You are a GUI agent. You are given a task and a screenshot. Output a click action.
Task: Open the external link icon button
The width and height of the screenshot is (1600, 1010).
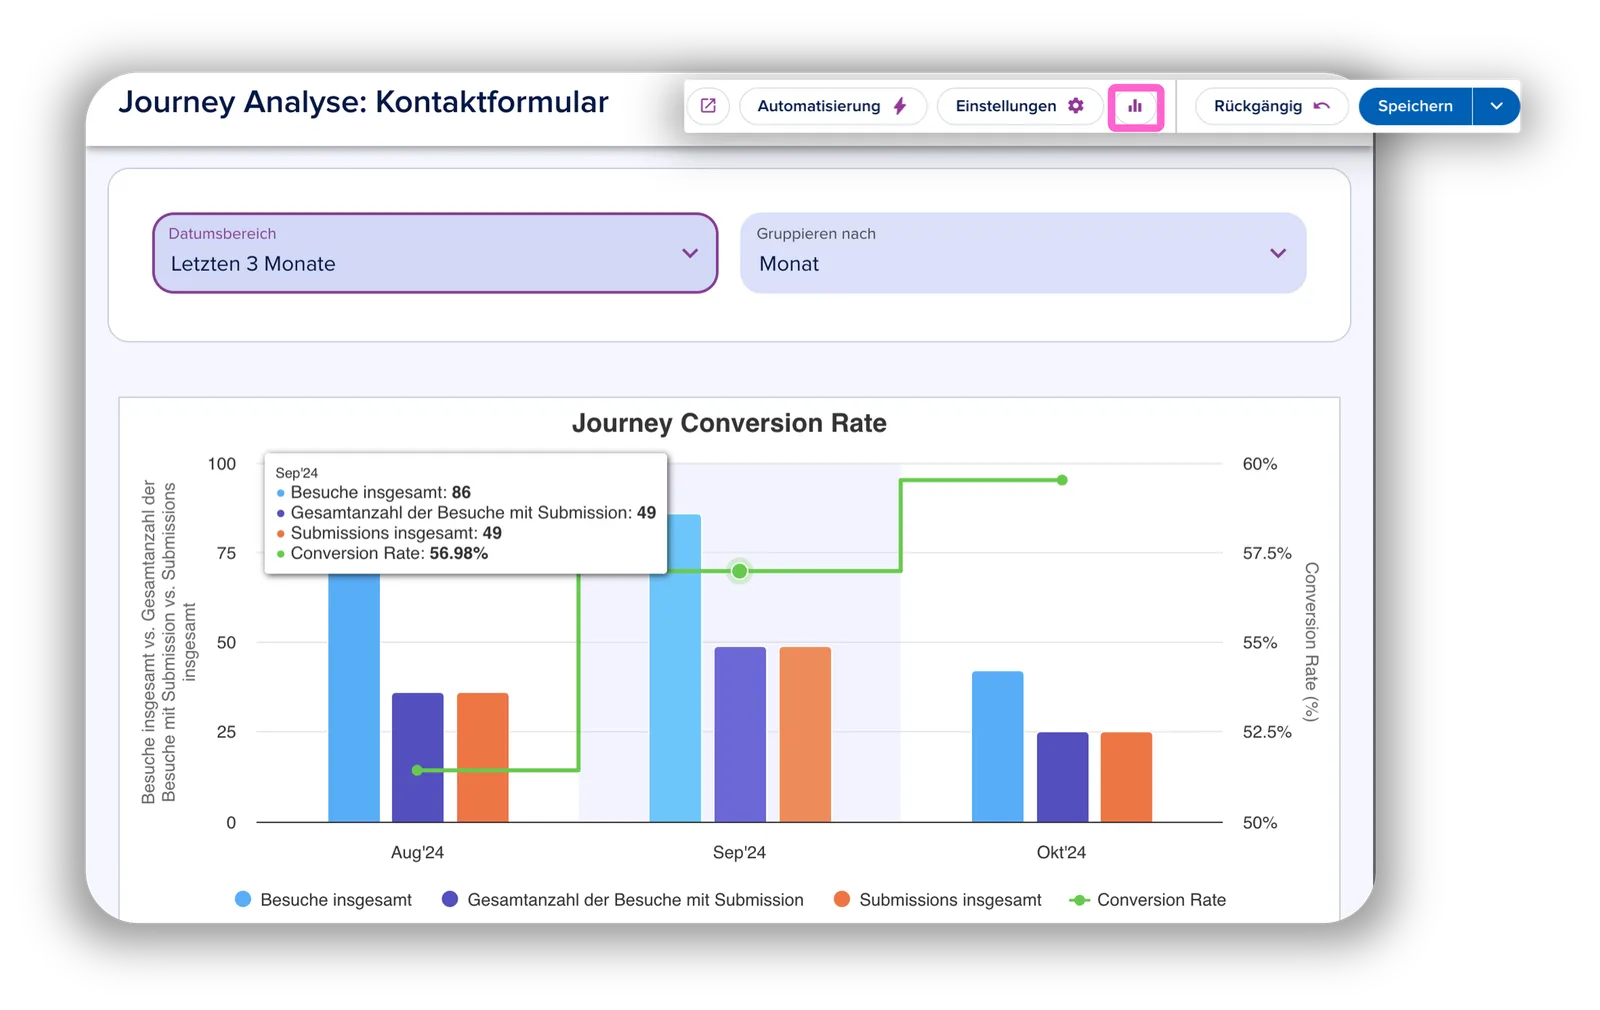pos(708,106)
